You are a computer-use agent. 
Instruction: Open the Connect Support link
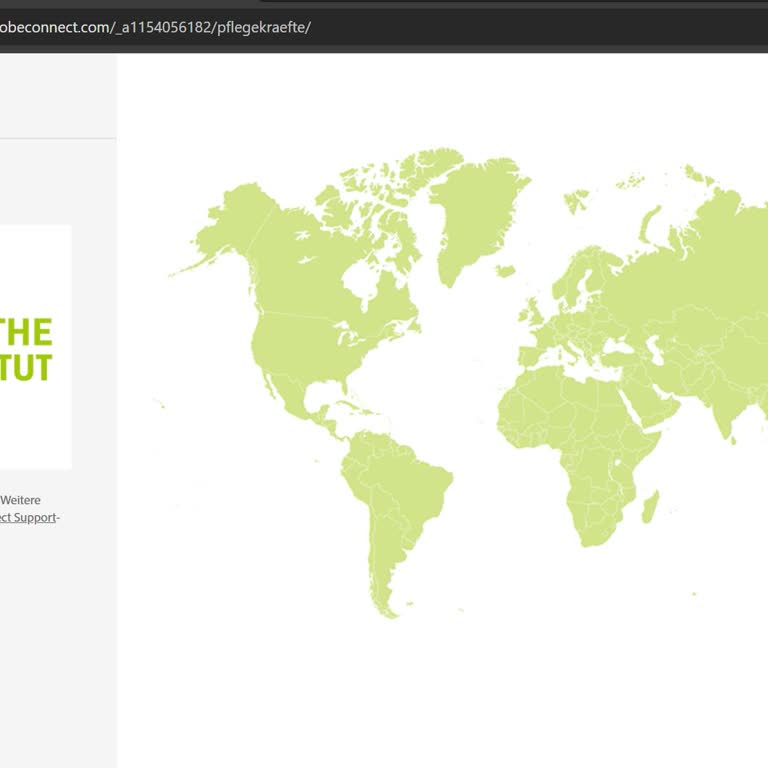tap(28, 517)
